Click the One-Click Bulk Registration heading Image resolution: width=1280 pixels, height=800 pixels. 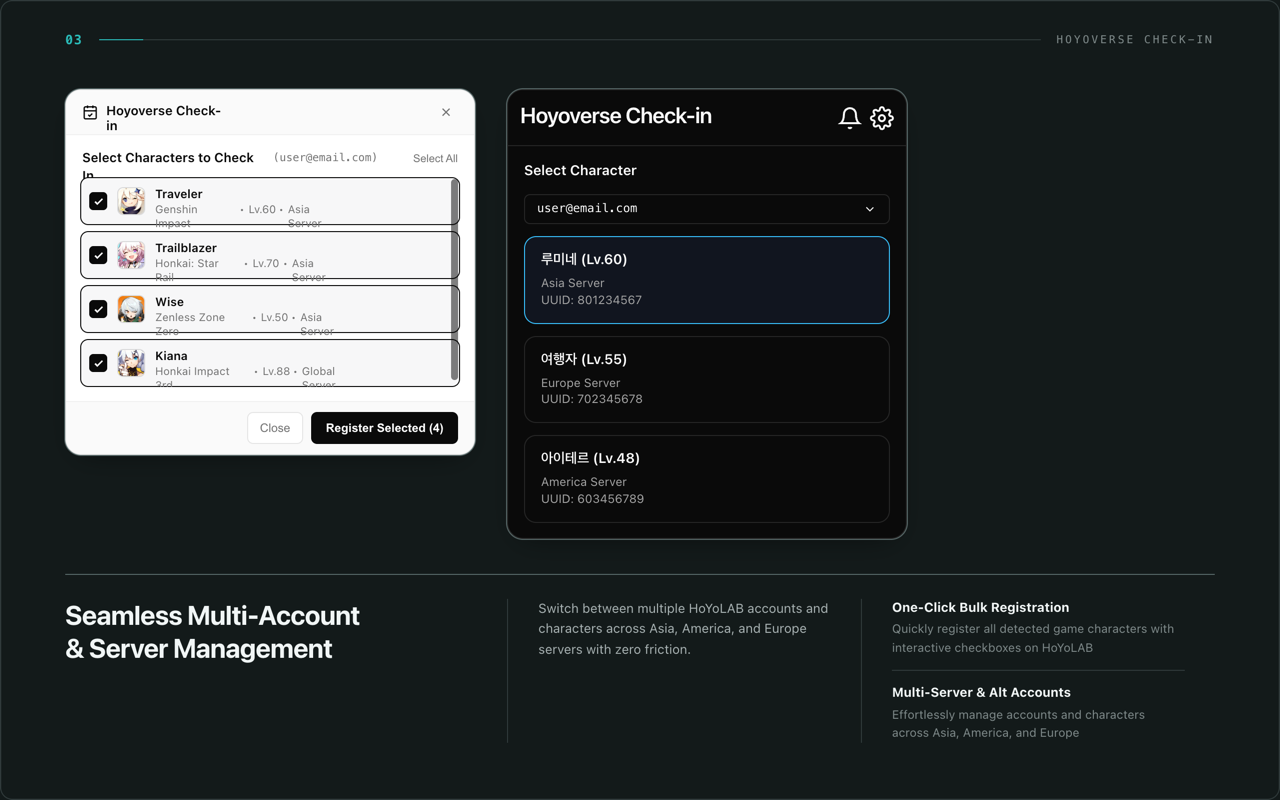click(980, 607)
